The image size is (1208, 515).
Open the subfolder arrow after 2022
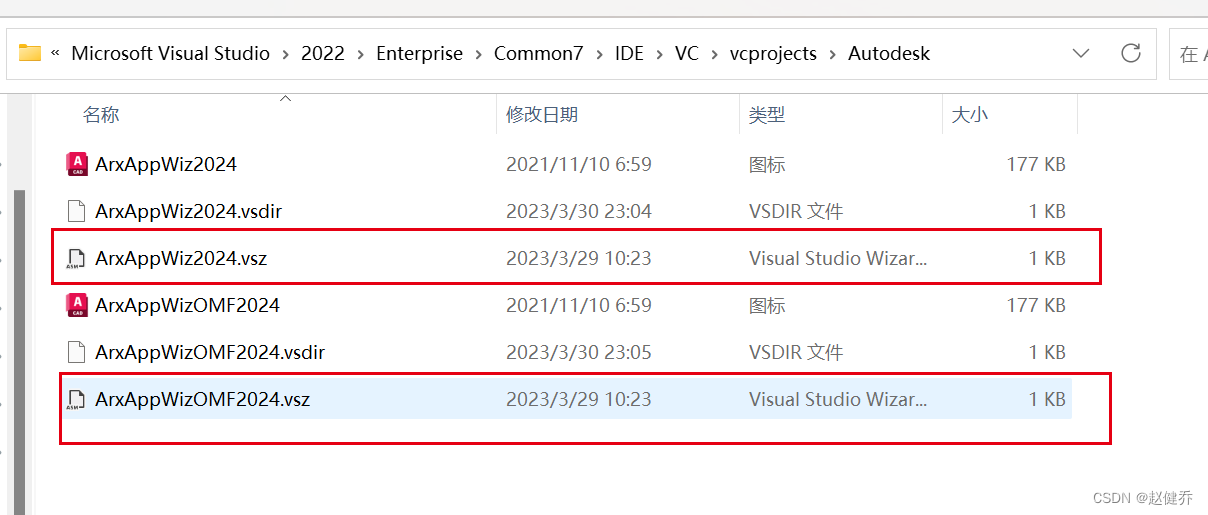[360, 54]
